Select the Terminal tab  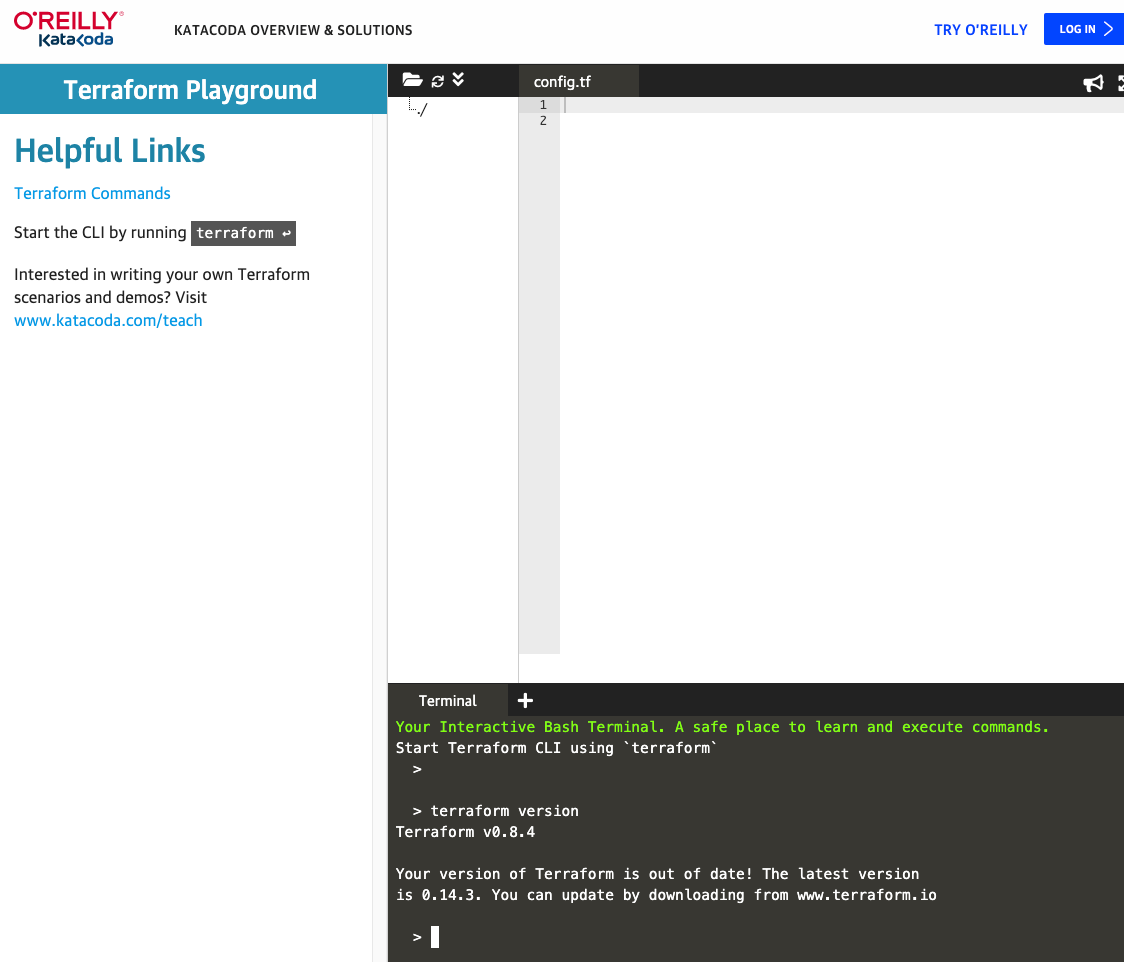click(447, 700)
